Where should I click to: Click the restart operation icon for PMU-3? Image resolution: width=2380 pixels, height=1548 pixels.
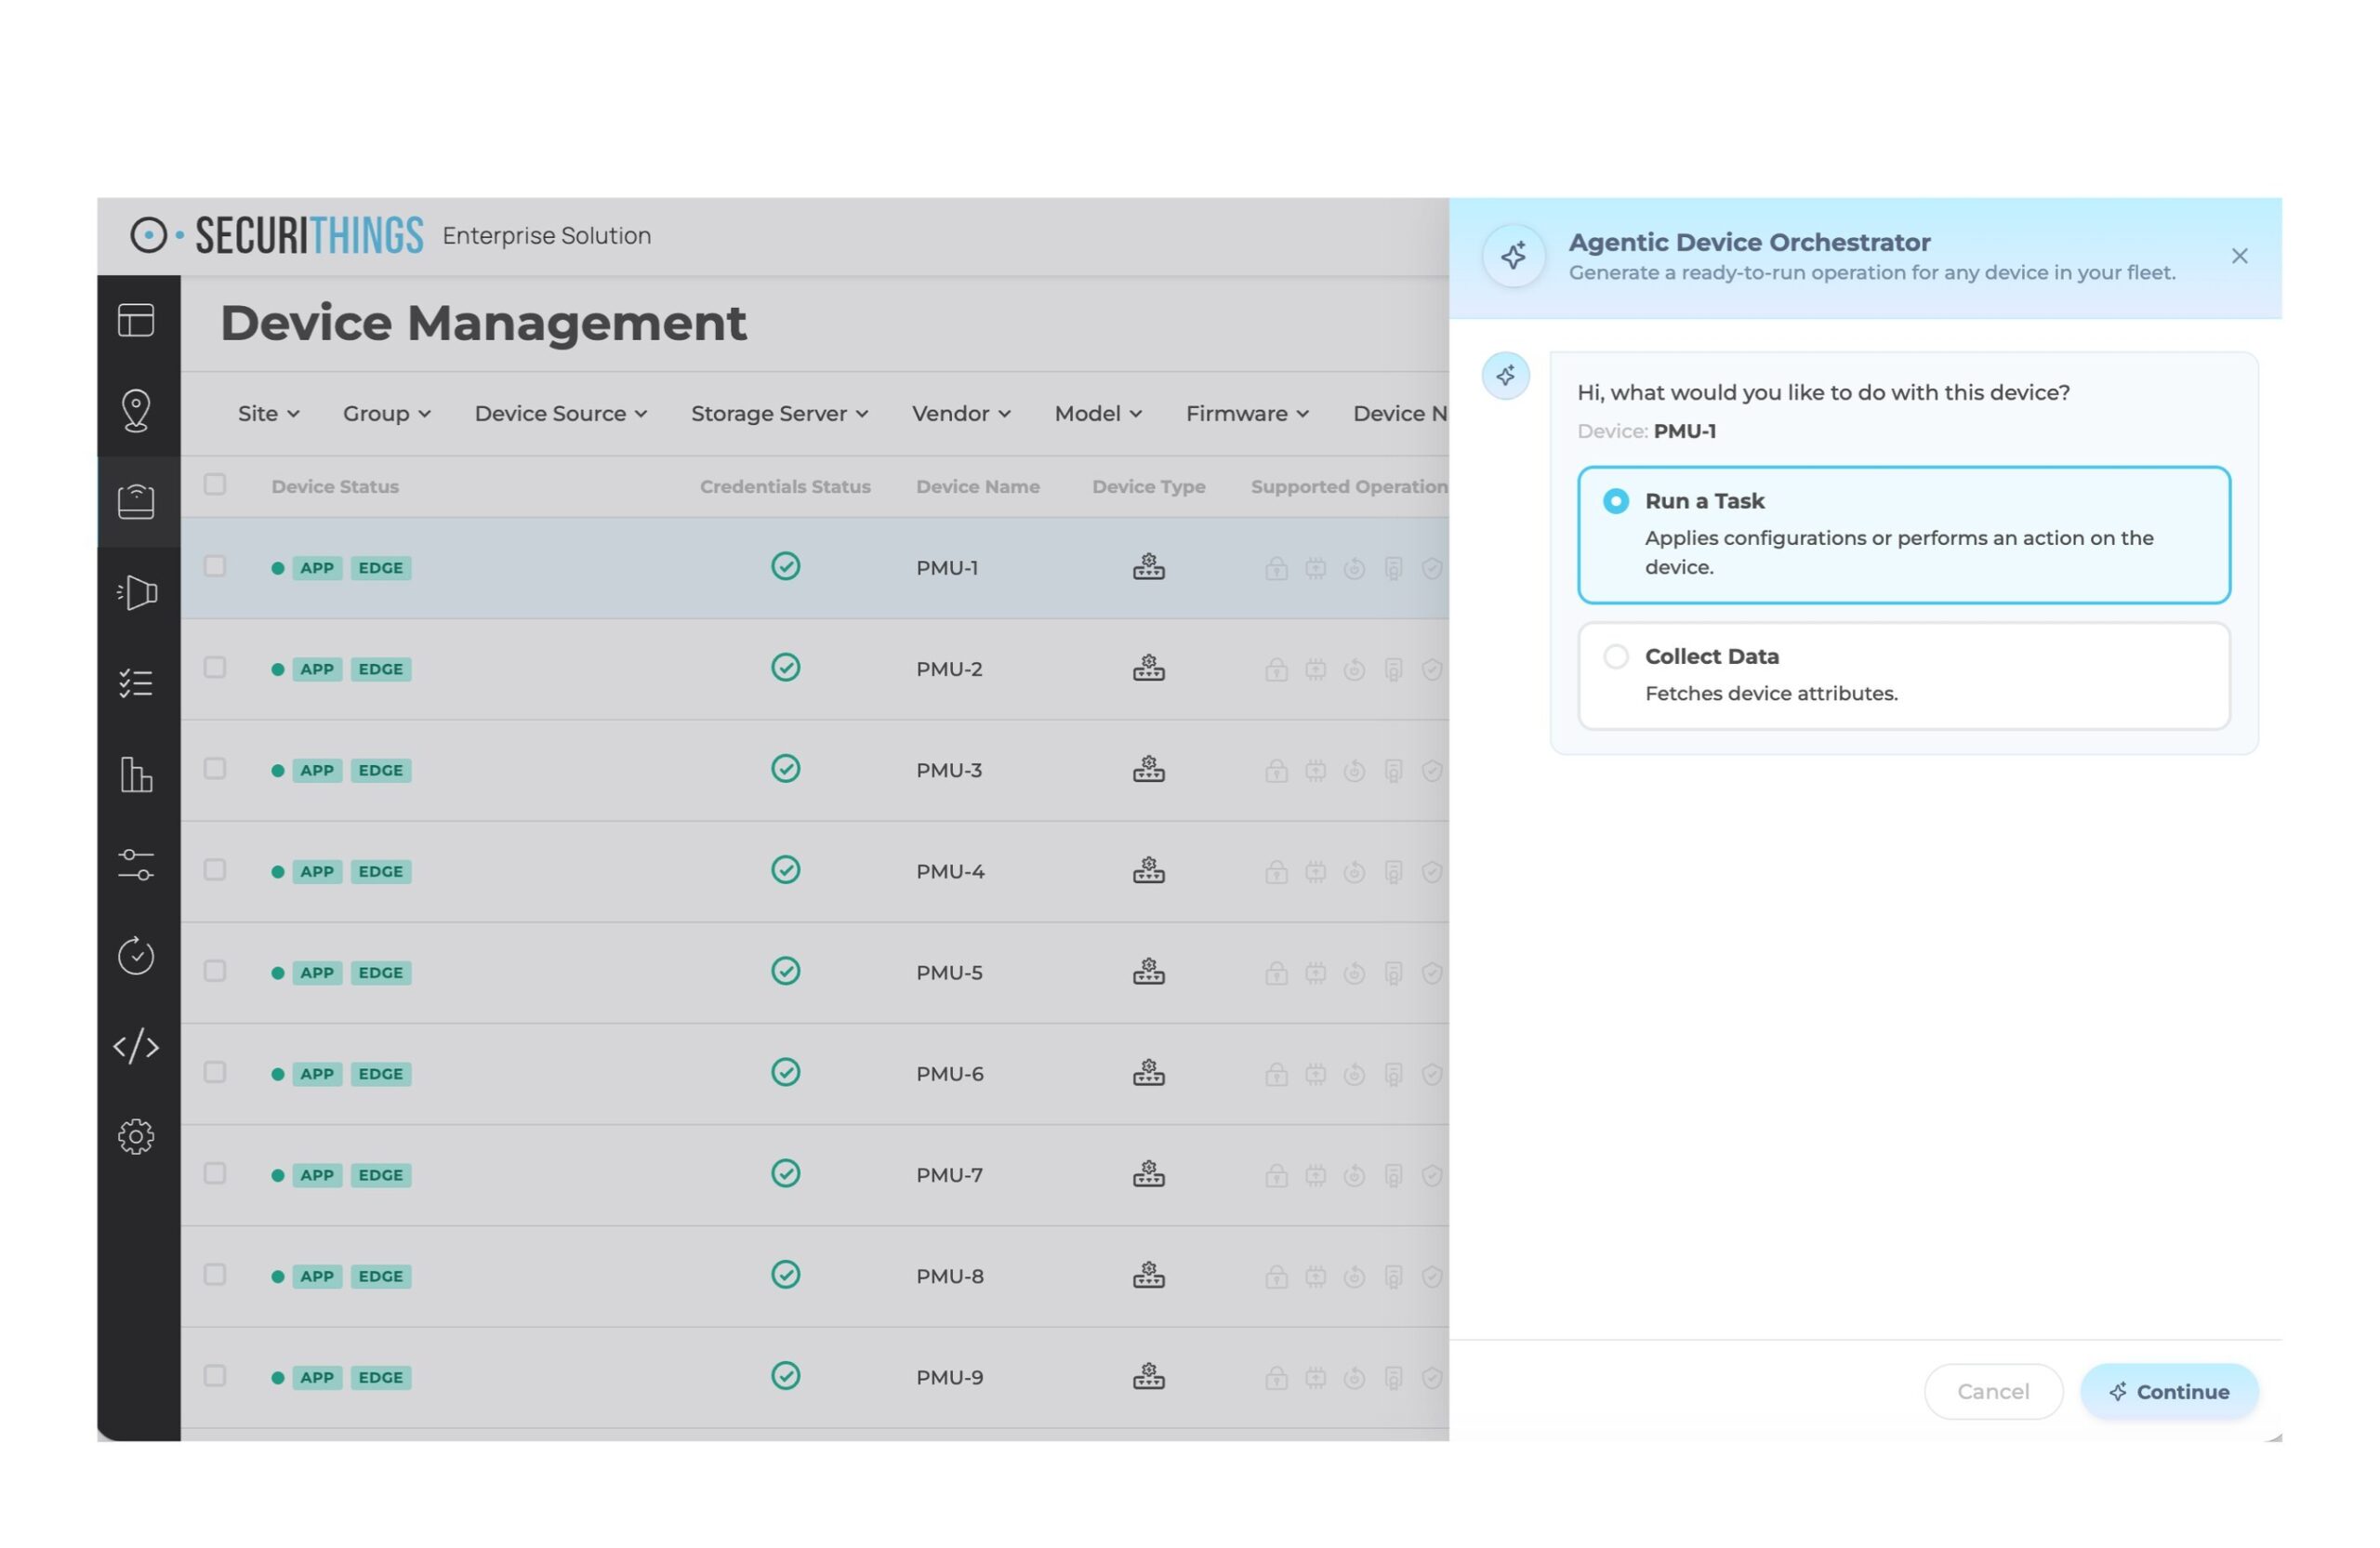[1355, 770]
